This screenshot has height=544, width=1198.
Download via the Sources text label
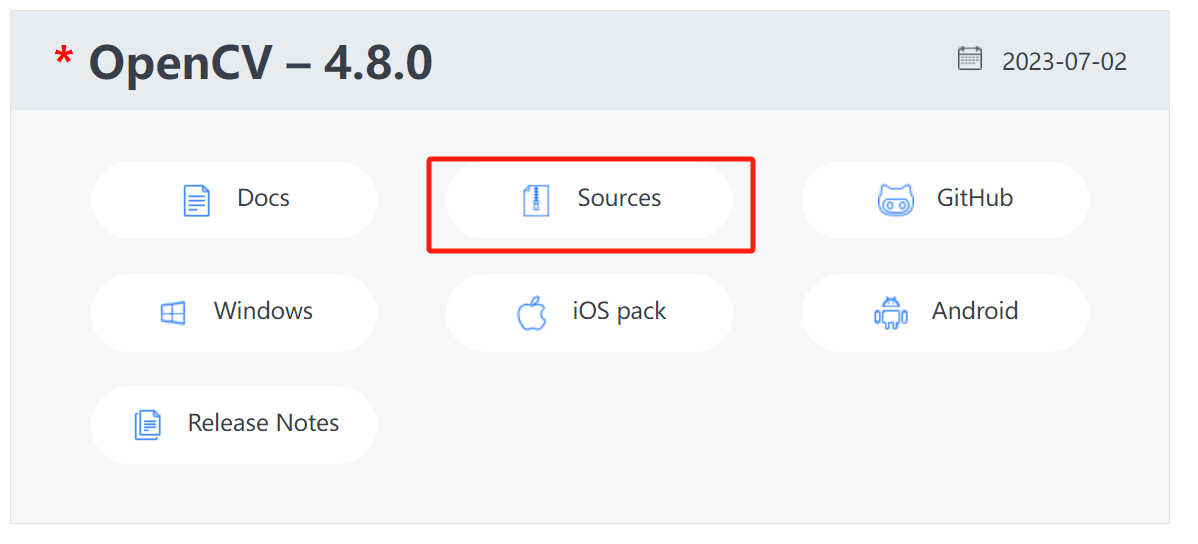tap(620, 198)
